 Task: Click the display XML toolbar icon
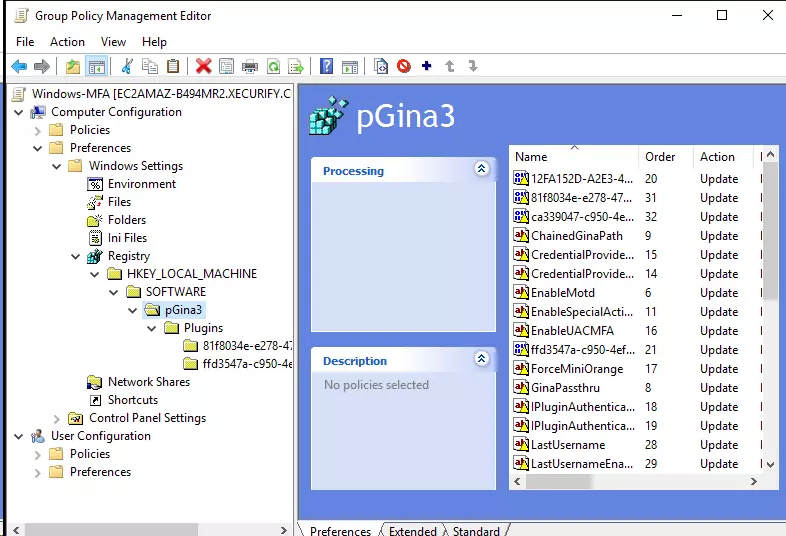click(381, 66)
